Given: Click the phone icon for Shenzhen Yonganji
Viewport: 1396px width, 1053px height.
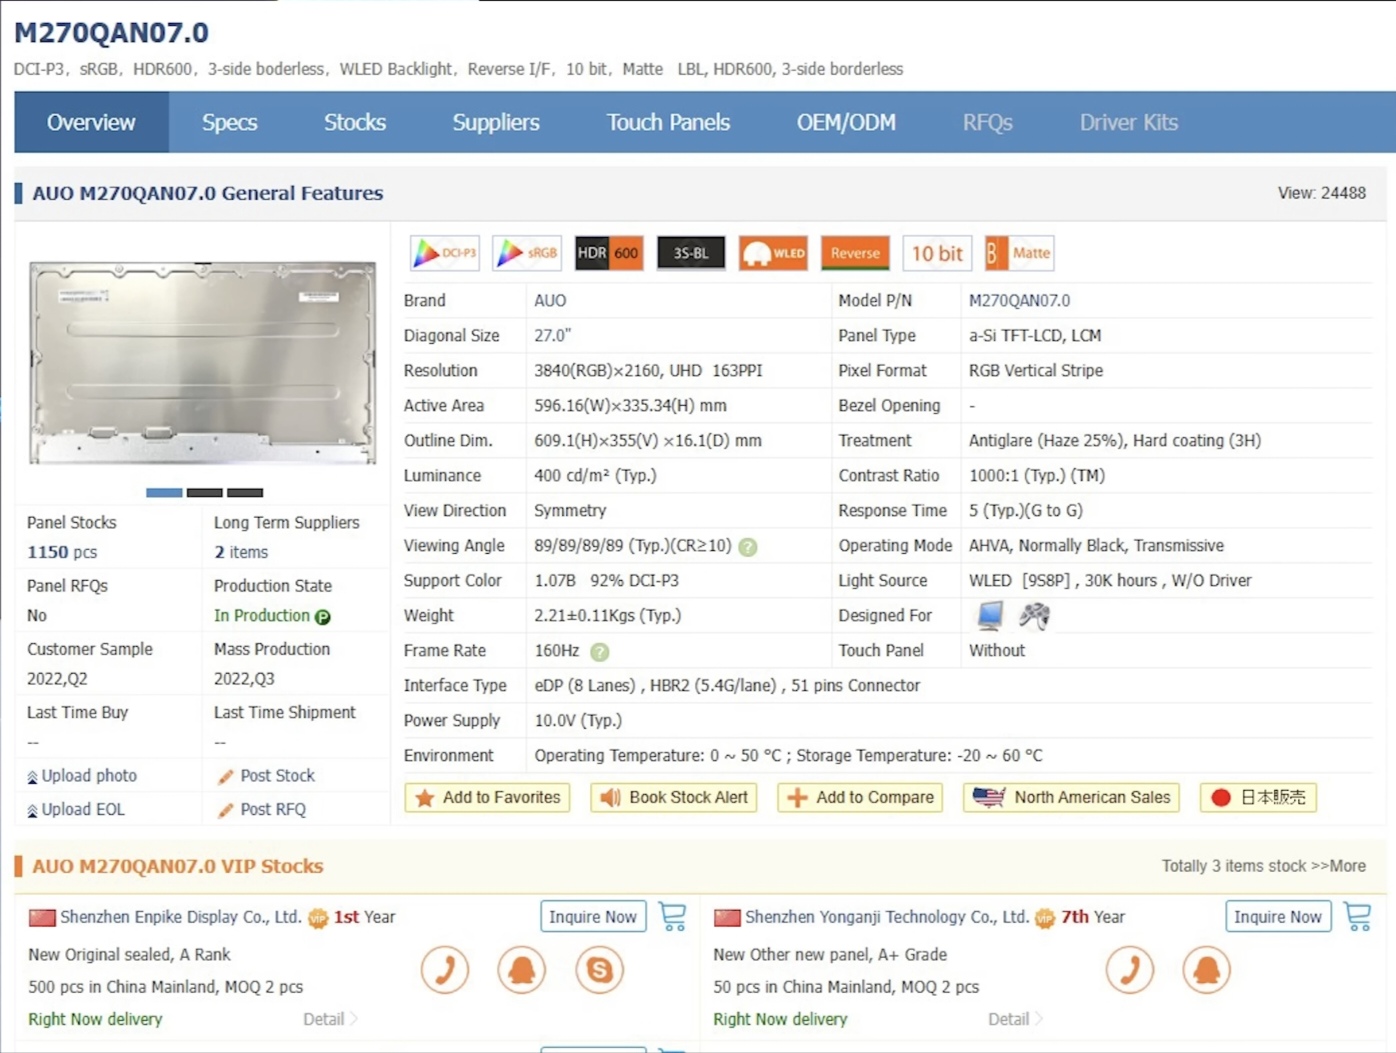Looking at the screenshot, I should (x=1130, y=969).
